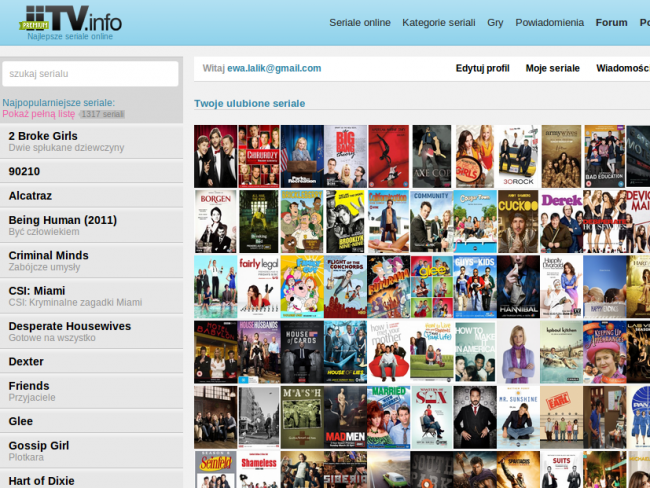Select Being Human (2011) in sidebar
This screenshot has width=650, height=488.
point(91,226)
